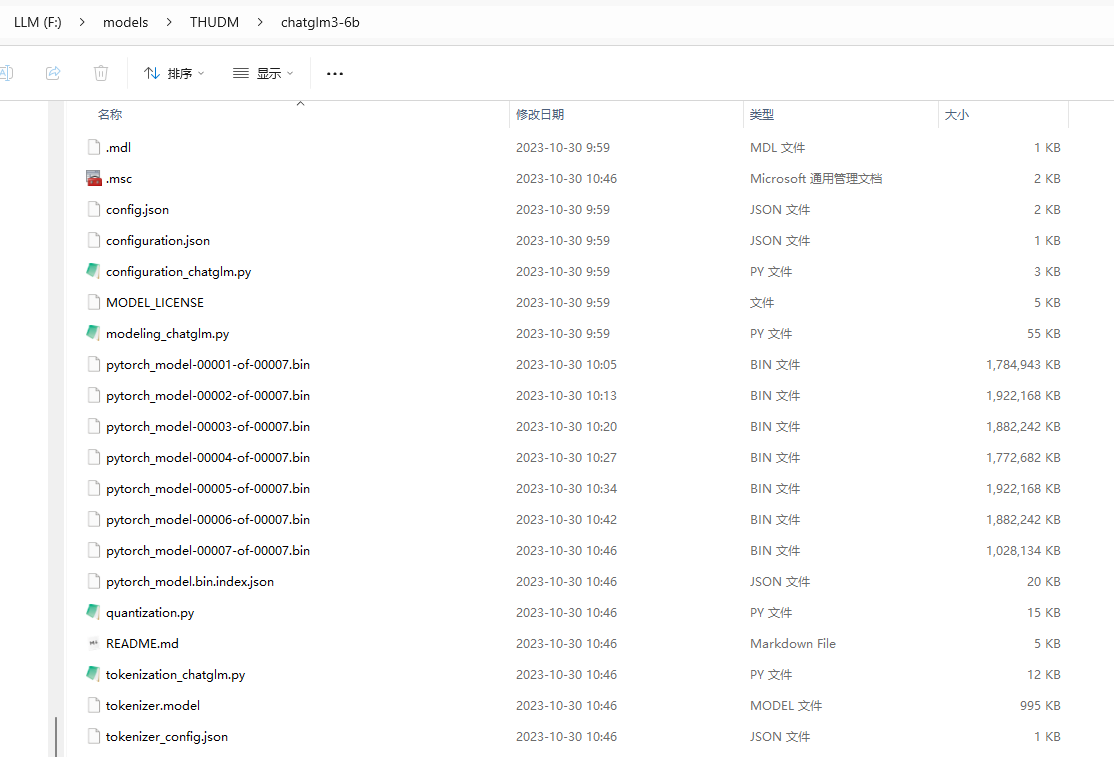1114x757 pixels.
Task: Click the 1,784,943 KB size cell
Action: coord(1023,364)
